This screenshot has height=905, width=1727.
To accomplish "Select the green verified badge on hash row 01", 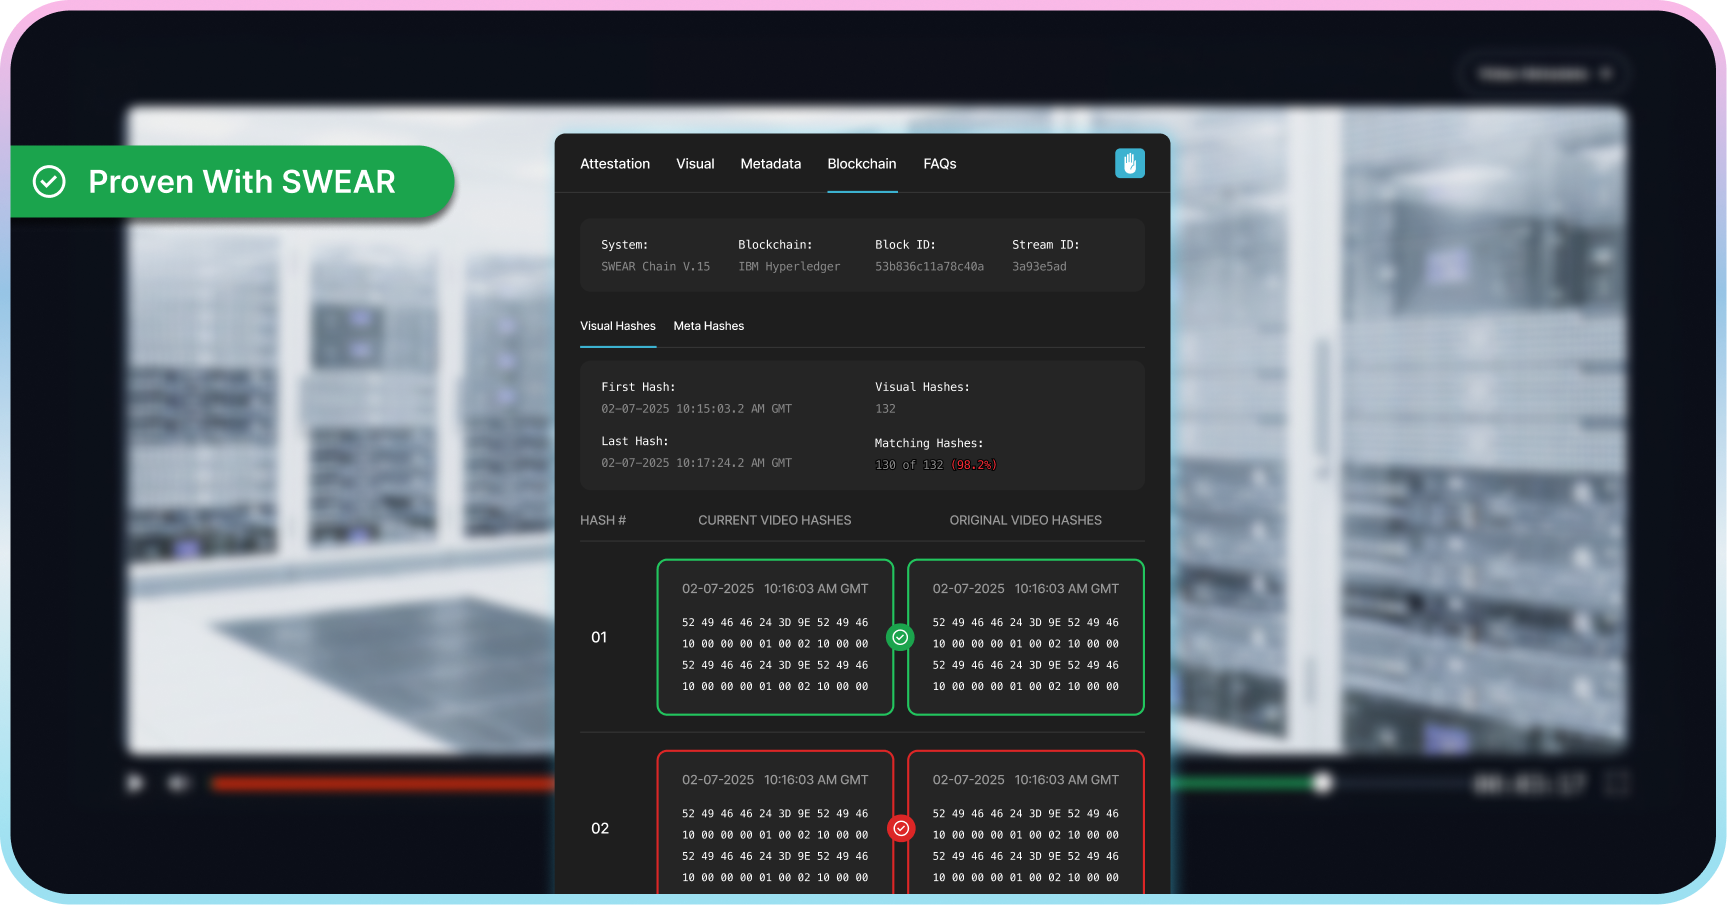I will (x=899, y=637).
